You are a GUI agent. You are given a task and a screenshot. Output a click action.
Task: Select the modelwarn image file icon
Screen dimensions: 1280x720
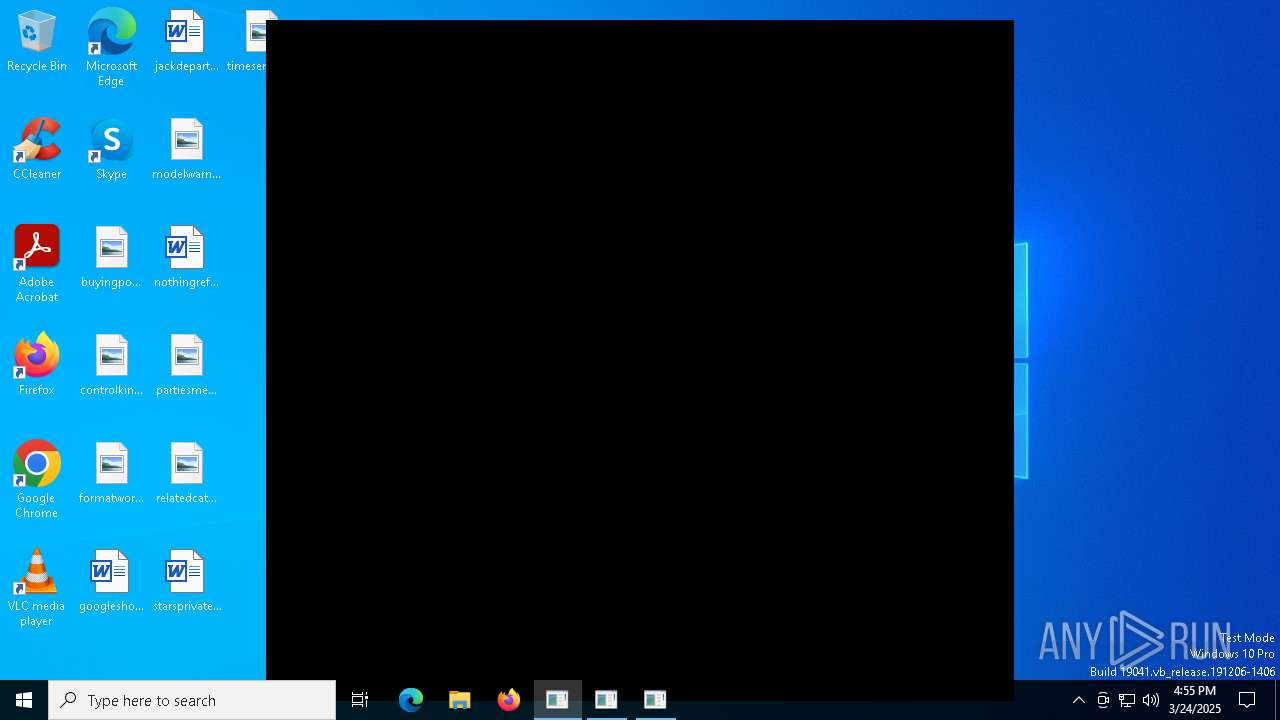pos(186,150)
